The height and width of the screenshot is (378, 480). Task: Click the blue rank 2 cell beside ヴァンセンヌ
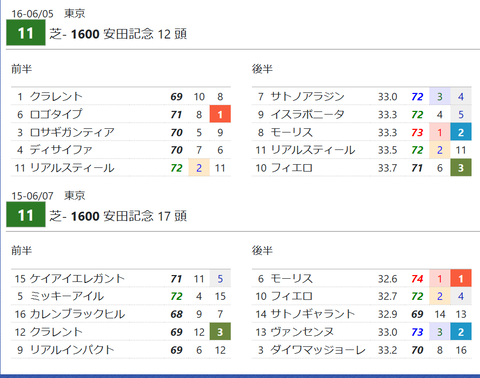click(x=461, y=332)
